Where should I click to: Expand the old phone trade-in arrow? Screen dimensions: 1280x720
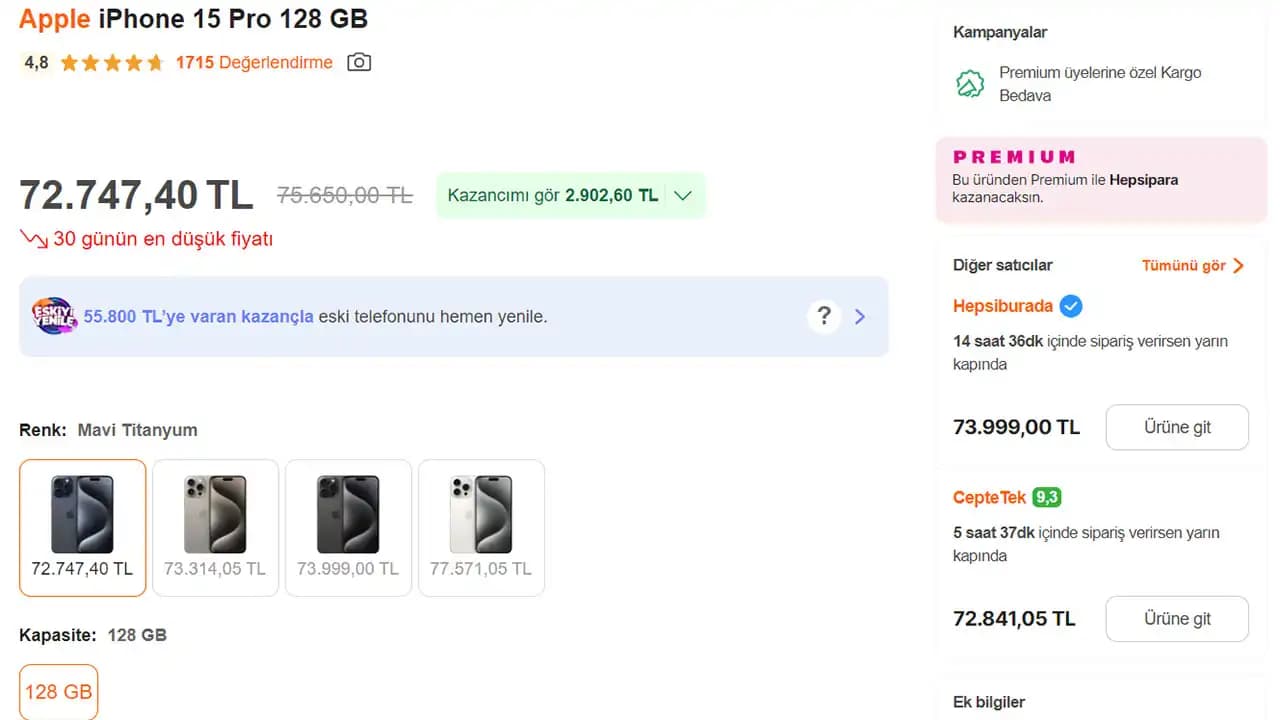pos(860,317)
